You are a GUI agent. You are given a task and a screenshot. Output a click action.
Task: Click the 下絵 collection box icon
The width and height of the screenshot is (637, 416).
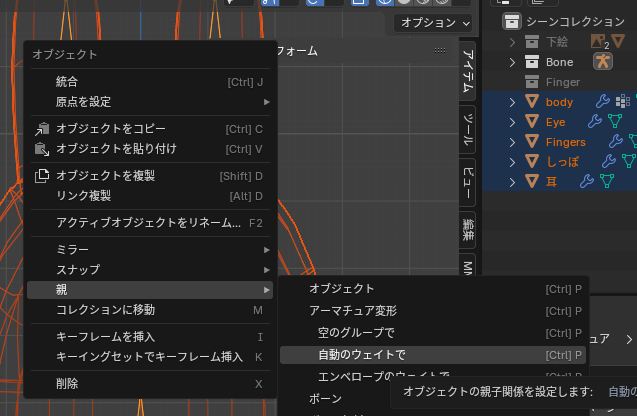532,41
